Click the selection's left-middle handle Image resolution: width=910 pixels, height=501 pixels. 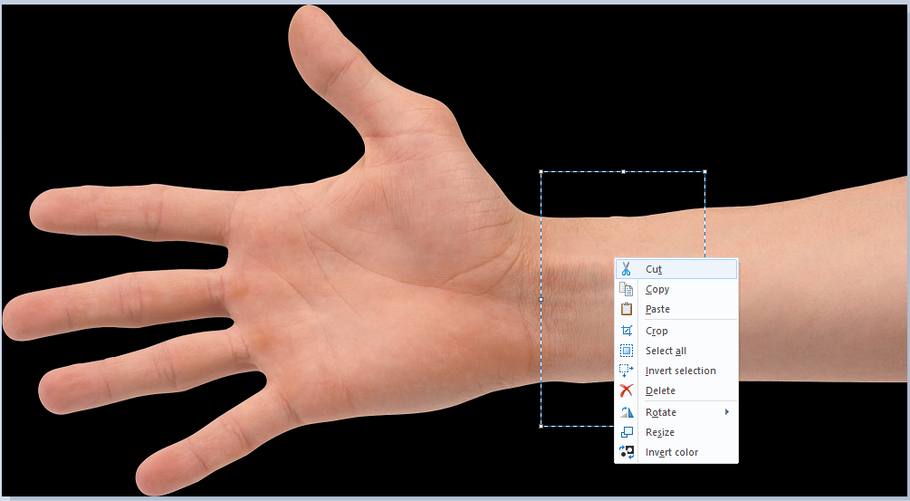(541, 299)
